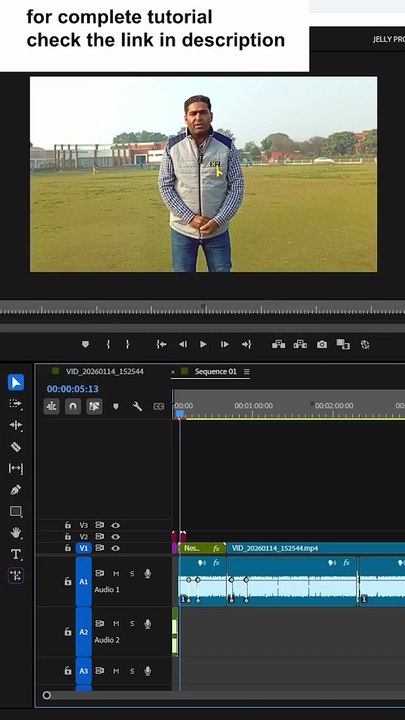Click the voice-over record mic on Audio 2

[x=147, y=624]
